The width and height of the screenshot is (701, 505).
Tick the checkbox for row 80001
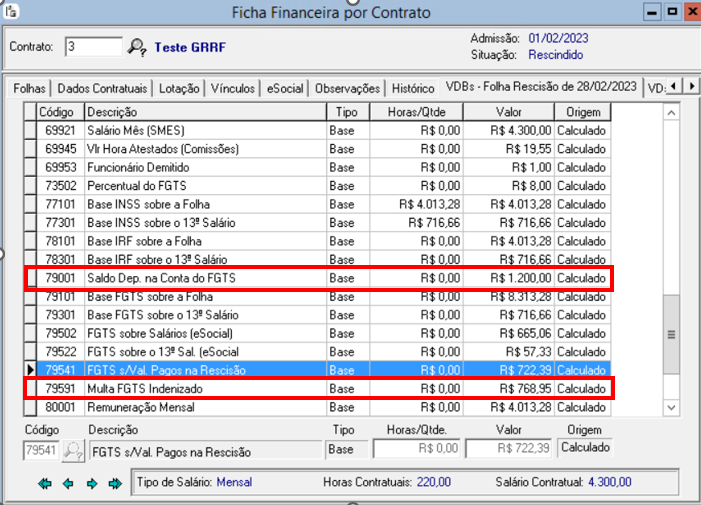(x=30, y=408)
